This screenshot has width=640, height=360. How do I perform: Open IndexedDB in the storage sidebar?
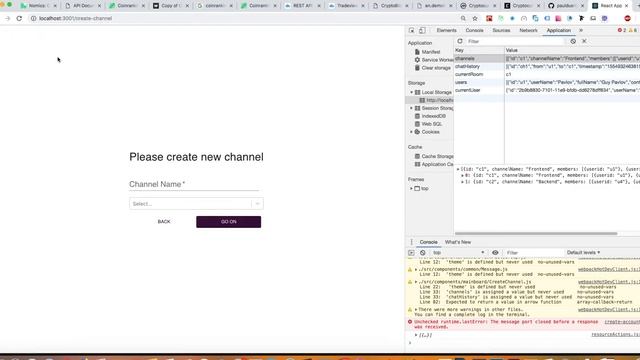(x=430, y=116)
